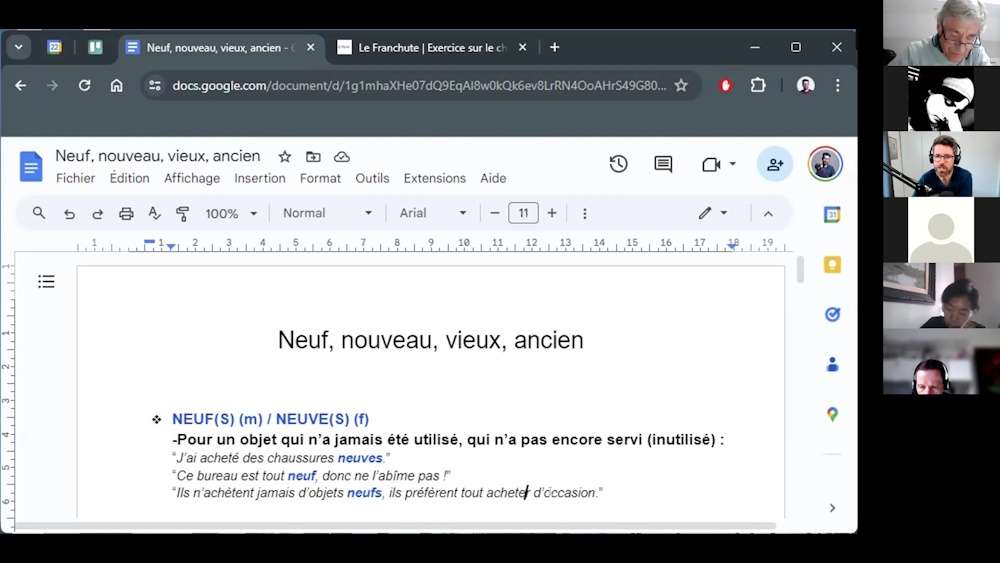The height and width of the screenshot is (563, 1000).
Task: Click the font size field showing 11
Action: point(523,213)
